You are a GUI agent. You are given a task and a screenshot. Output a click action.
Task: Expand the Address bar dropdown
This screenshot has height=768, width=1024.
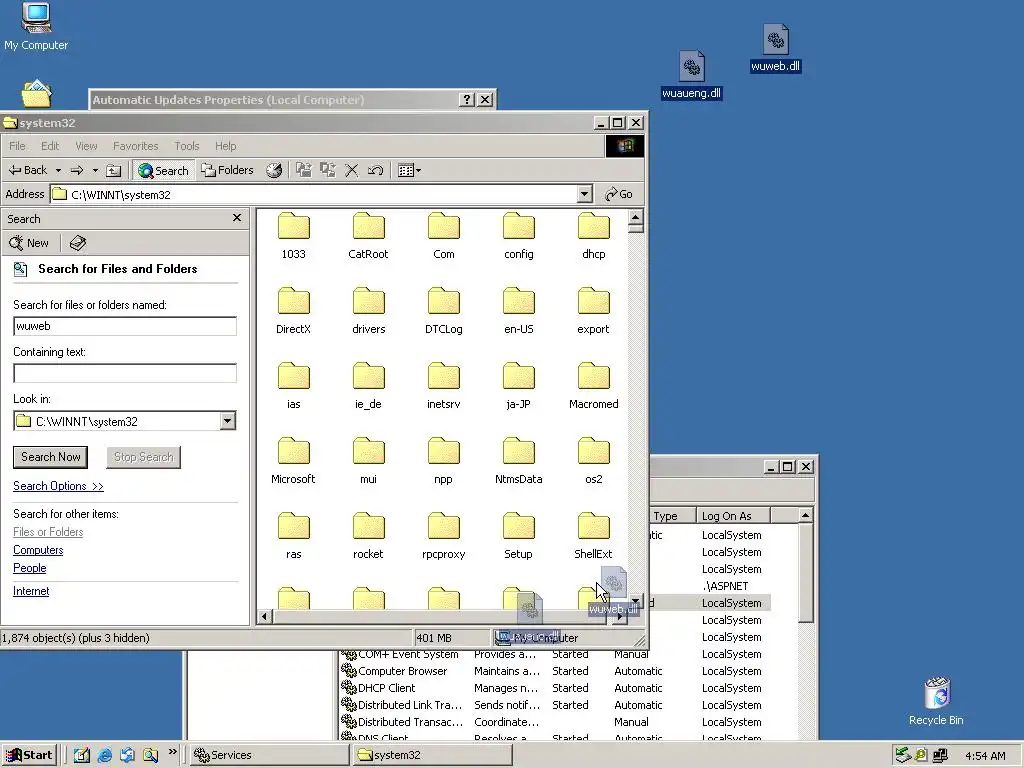pos(584,194)
